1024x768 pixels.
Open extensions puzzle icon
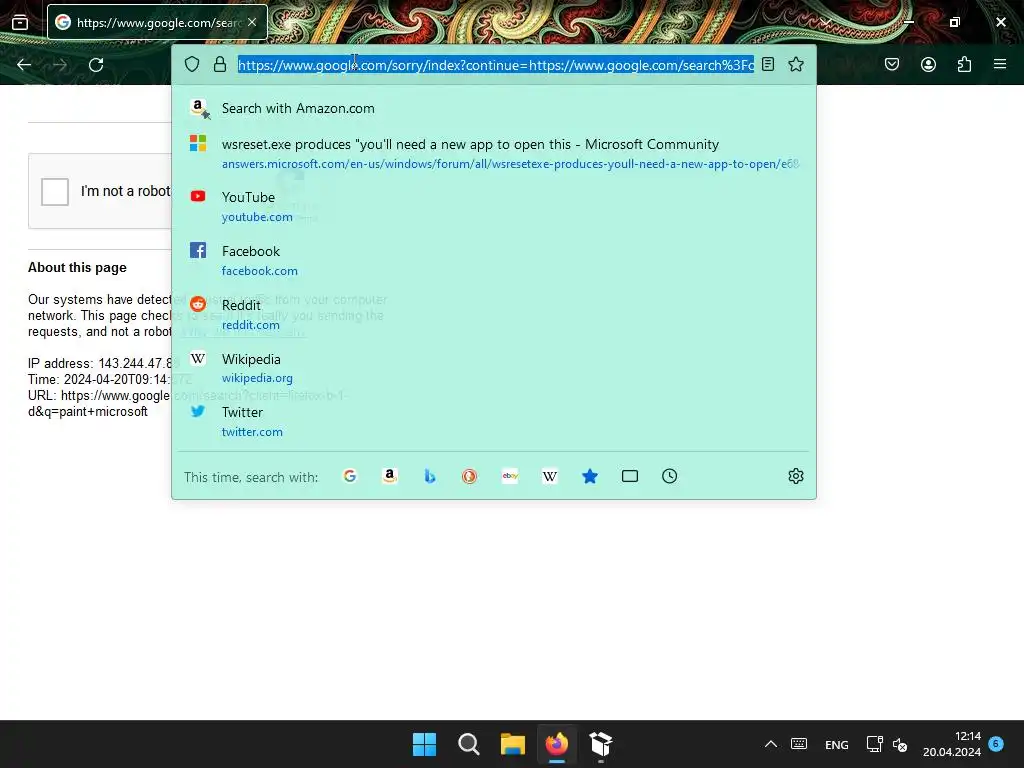click(x=964, y=64)
